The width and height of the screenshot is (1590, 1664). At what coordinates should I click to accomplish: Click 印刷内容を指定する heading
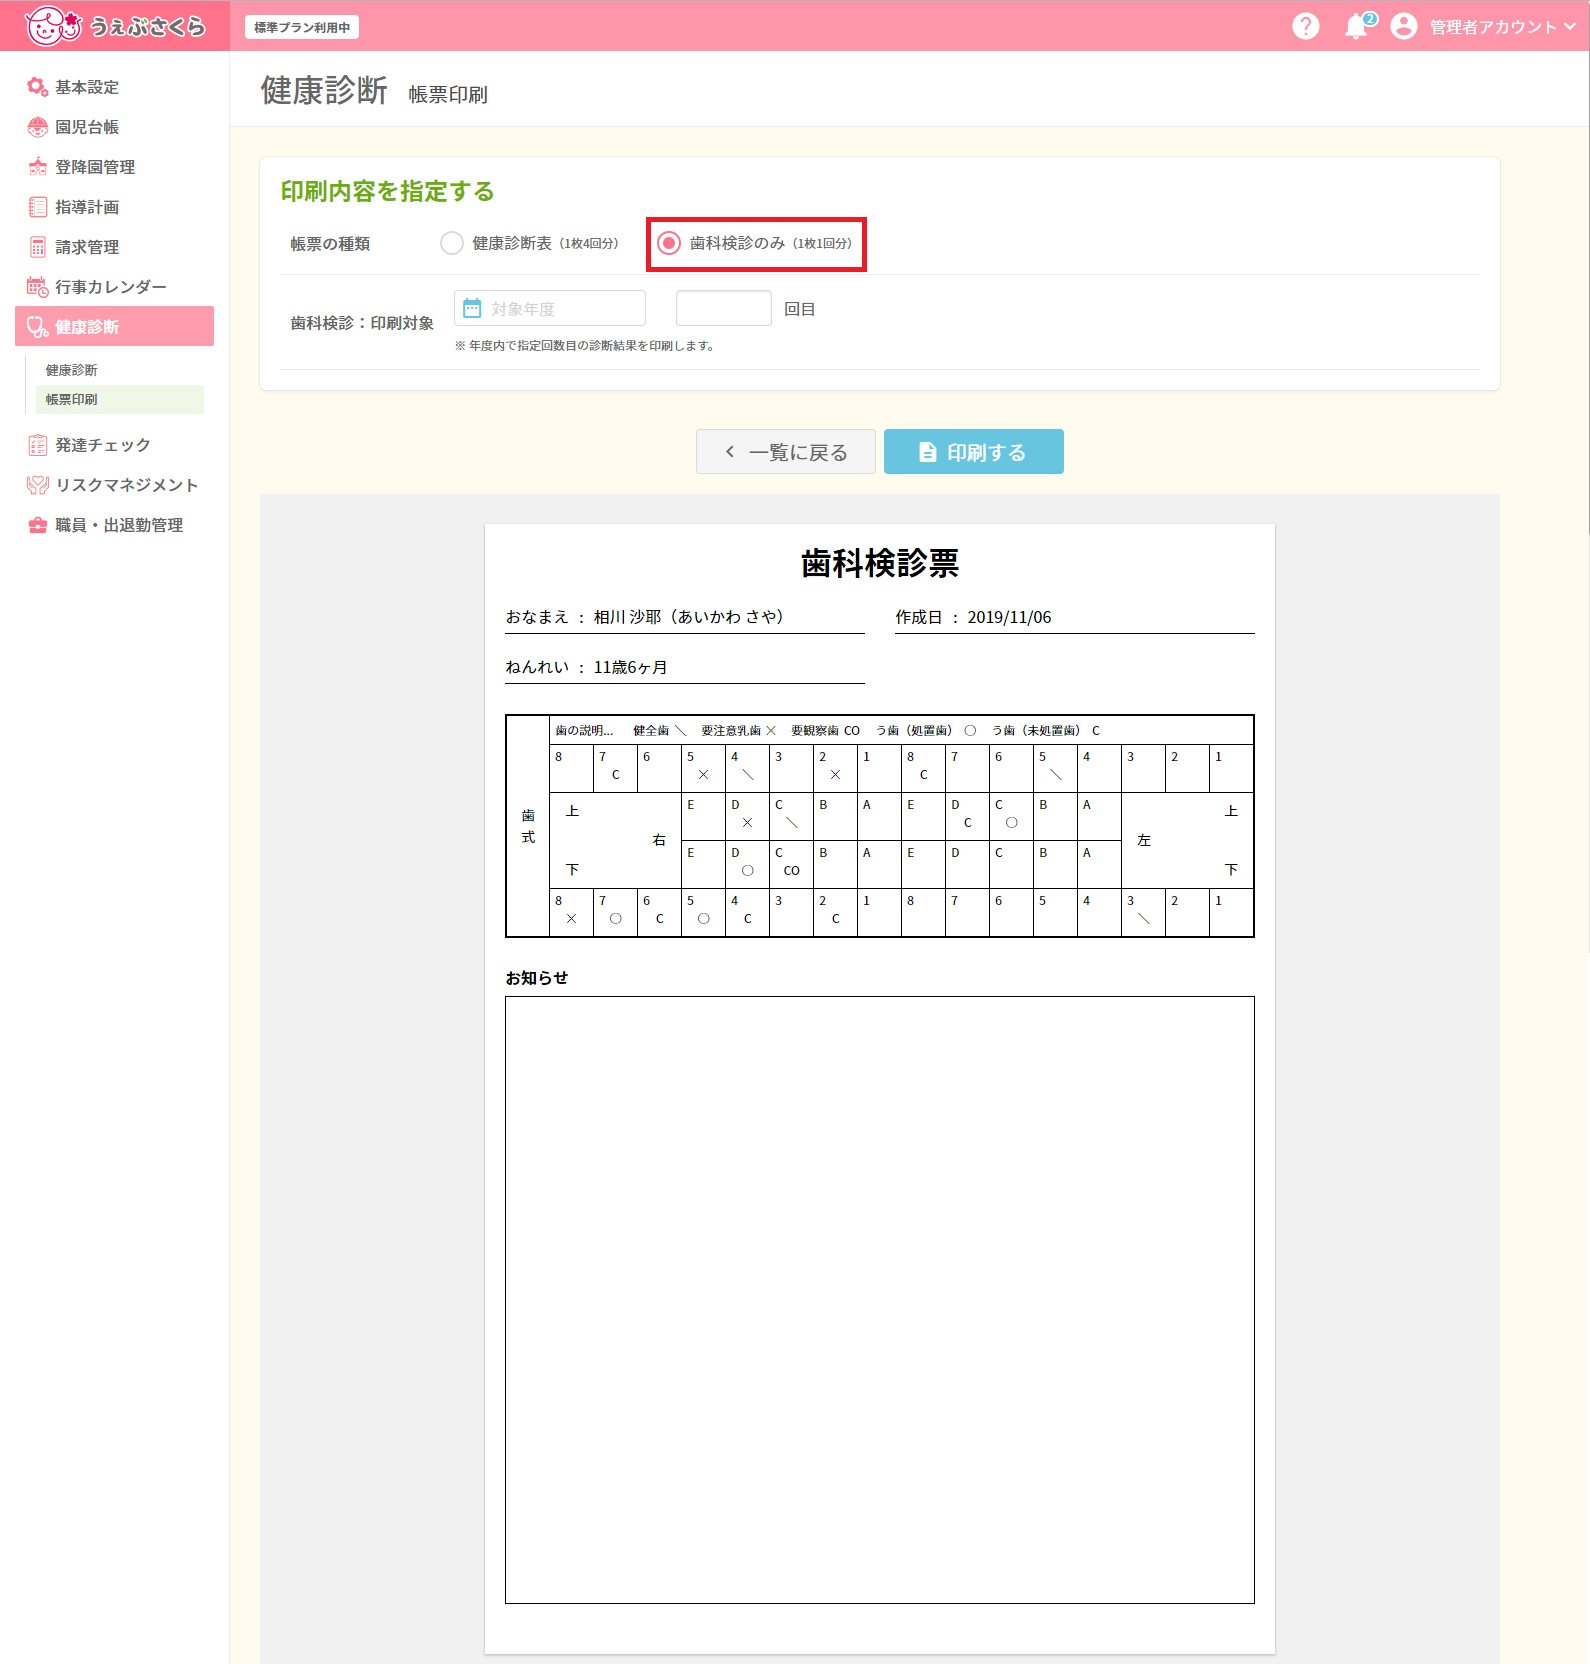click(x=388, y=191)
